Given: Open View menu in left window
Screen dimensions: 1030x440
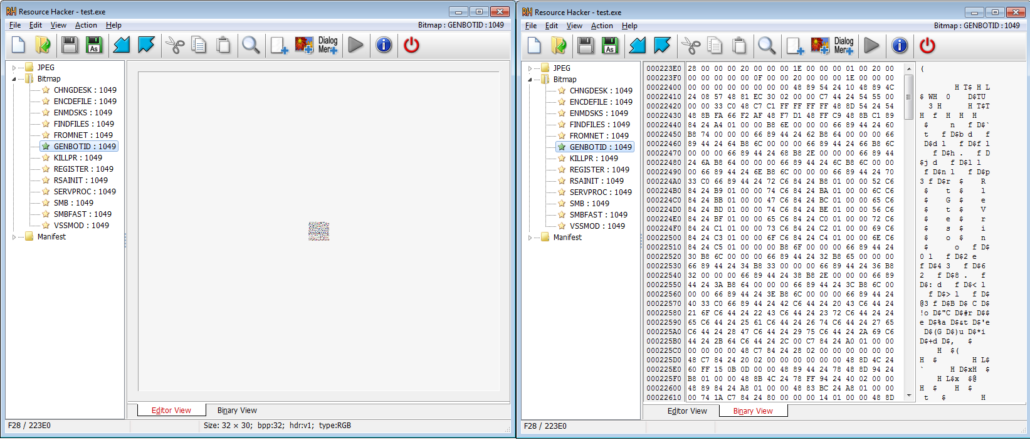Looking at the screenshot, I should (x=58, y=25).
